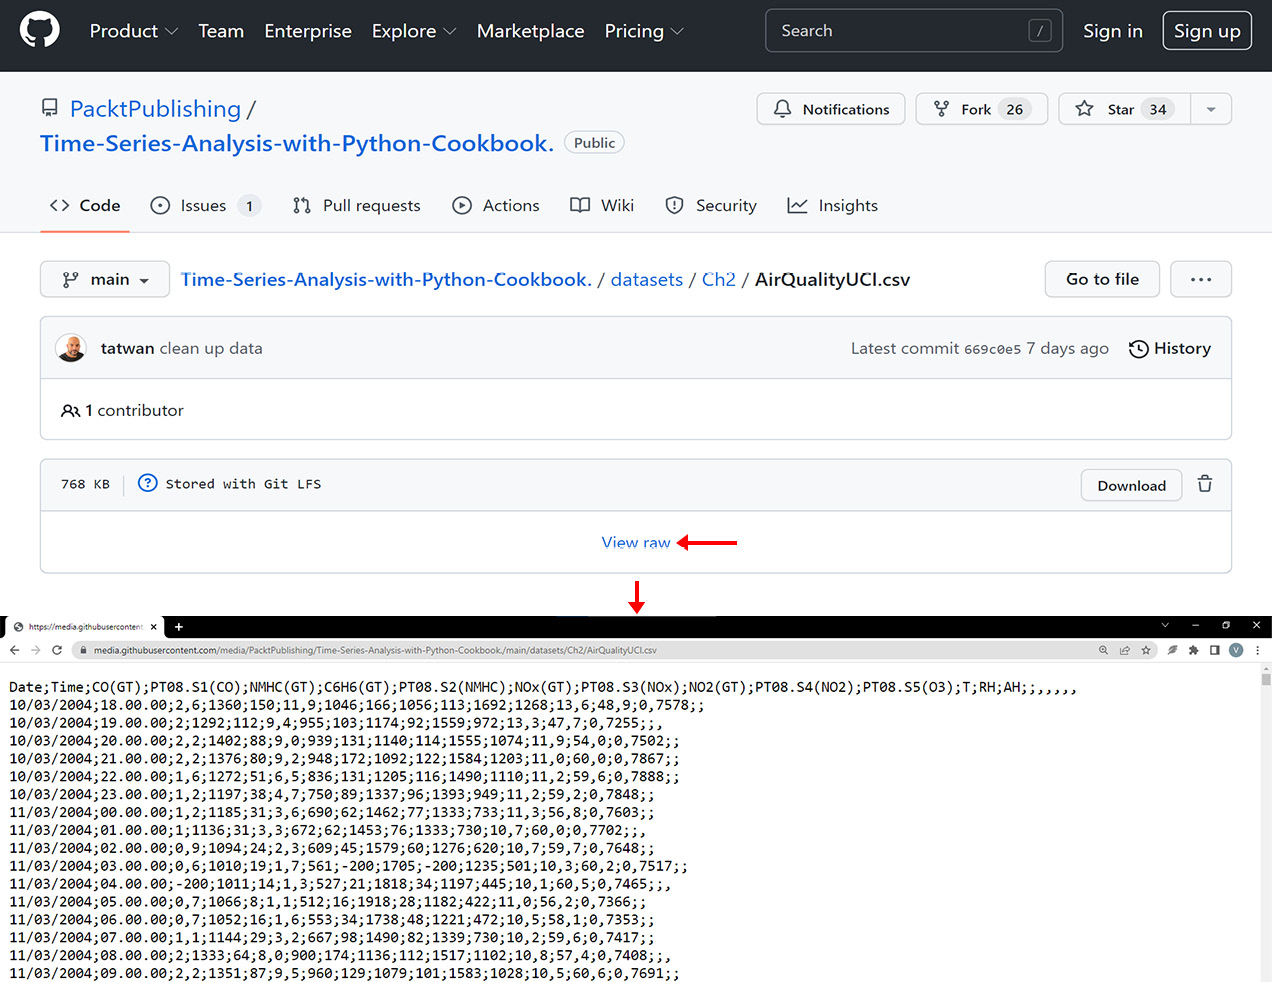Download the CSV file
1272x982 pixels.
(x=1131, y=484)
